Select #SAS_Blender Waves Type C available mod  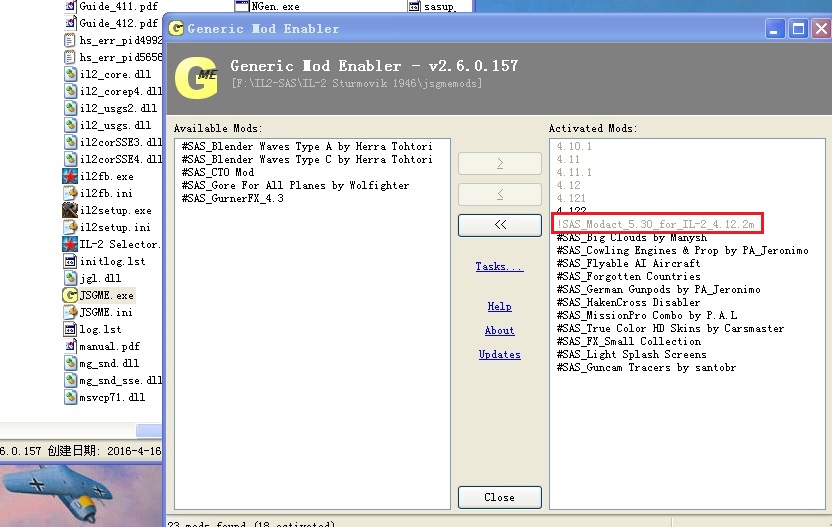(307, 159)
